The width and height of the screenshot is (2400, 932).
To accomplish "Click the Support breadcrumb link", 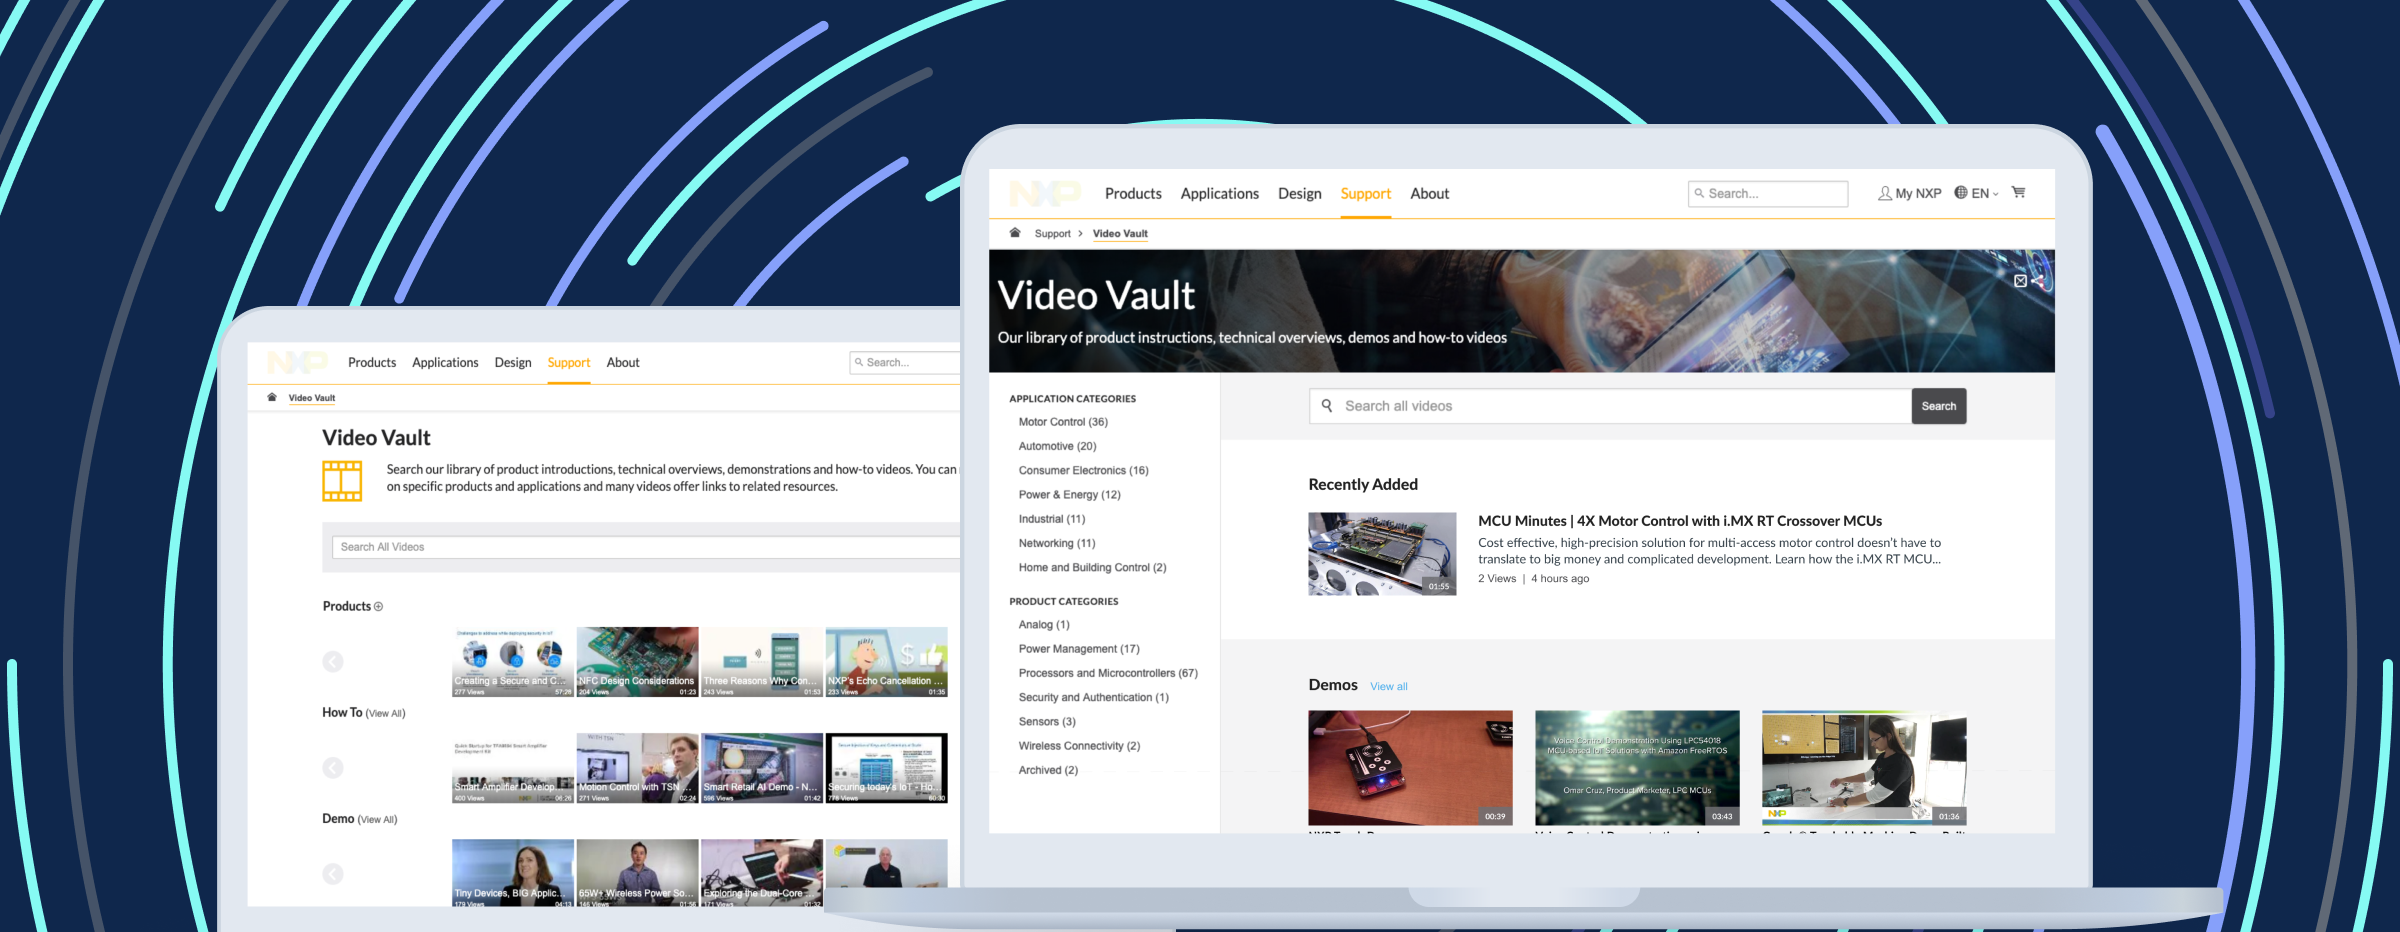I will click(1053, 233).
